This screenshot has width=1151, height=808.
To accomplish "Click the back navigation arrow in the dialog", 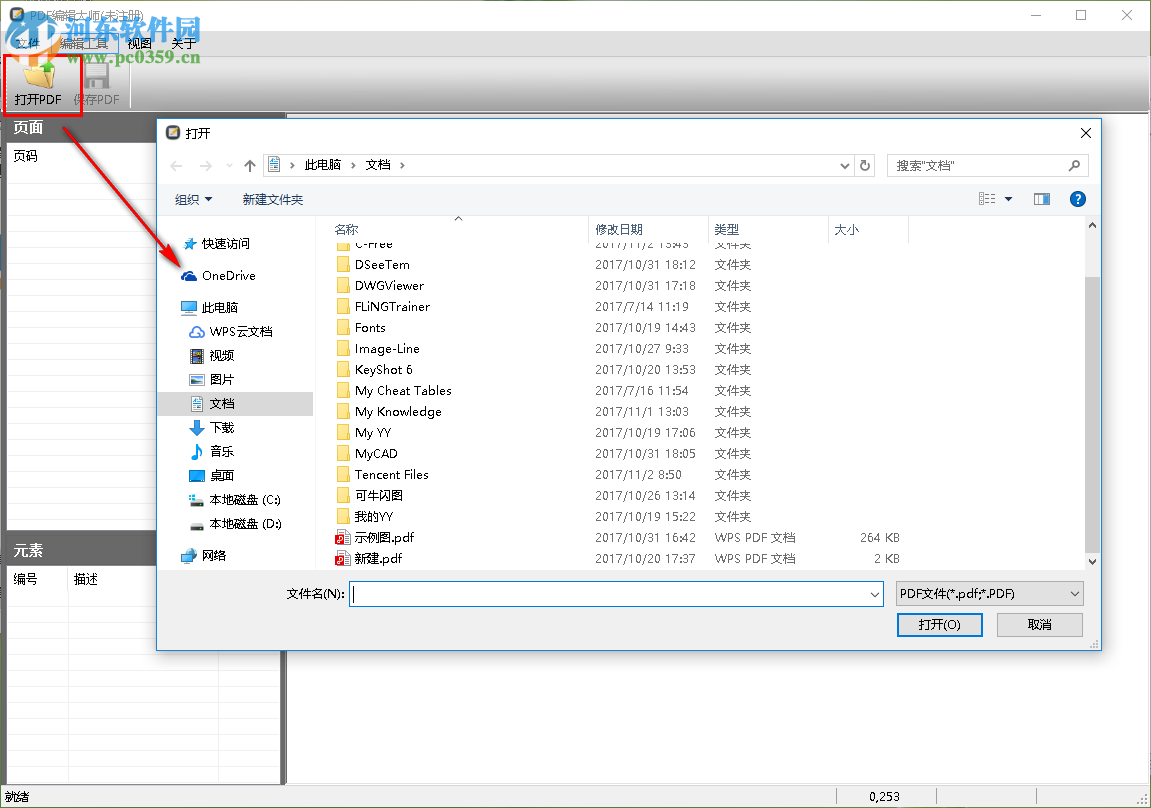I will point(177,164).
